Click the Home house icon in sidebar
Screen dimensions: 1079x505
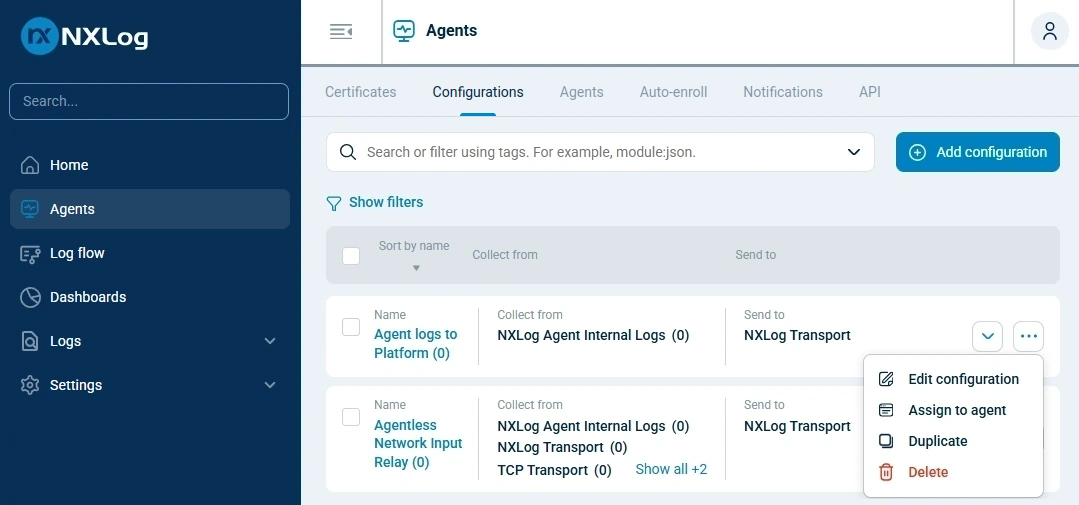pos(30,165)
